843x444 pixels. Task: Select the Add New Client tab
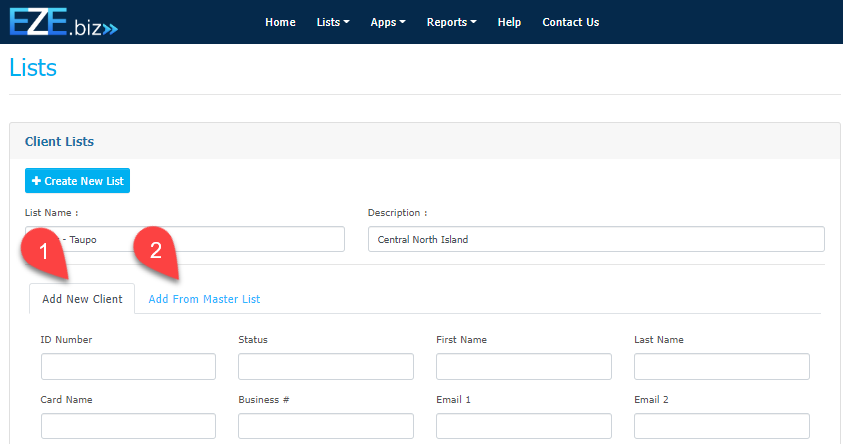click(82, 299)
